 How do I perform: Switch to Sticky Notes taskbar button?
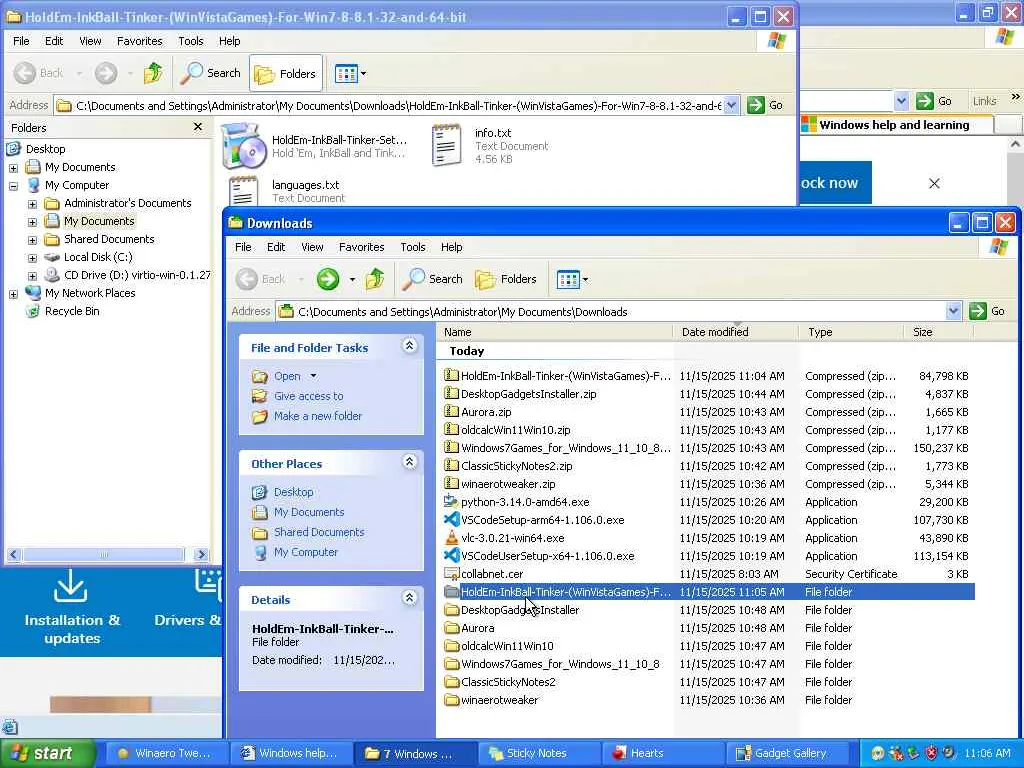pos(539,754)
